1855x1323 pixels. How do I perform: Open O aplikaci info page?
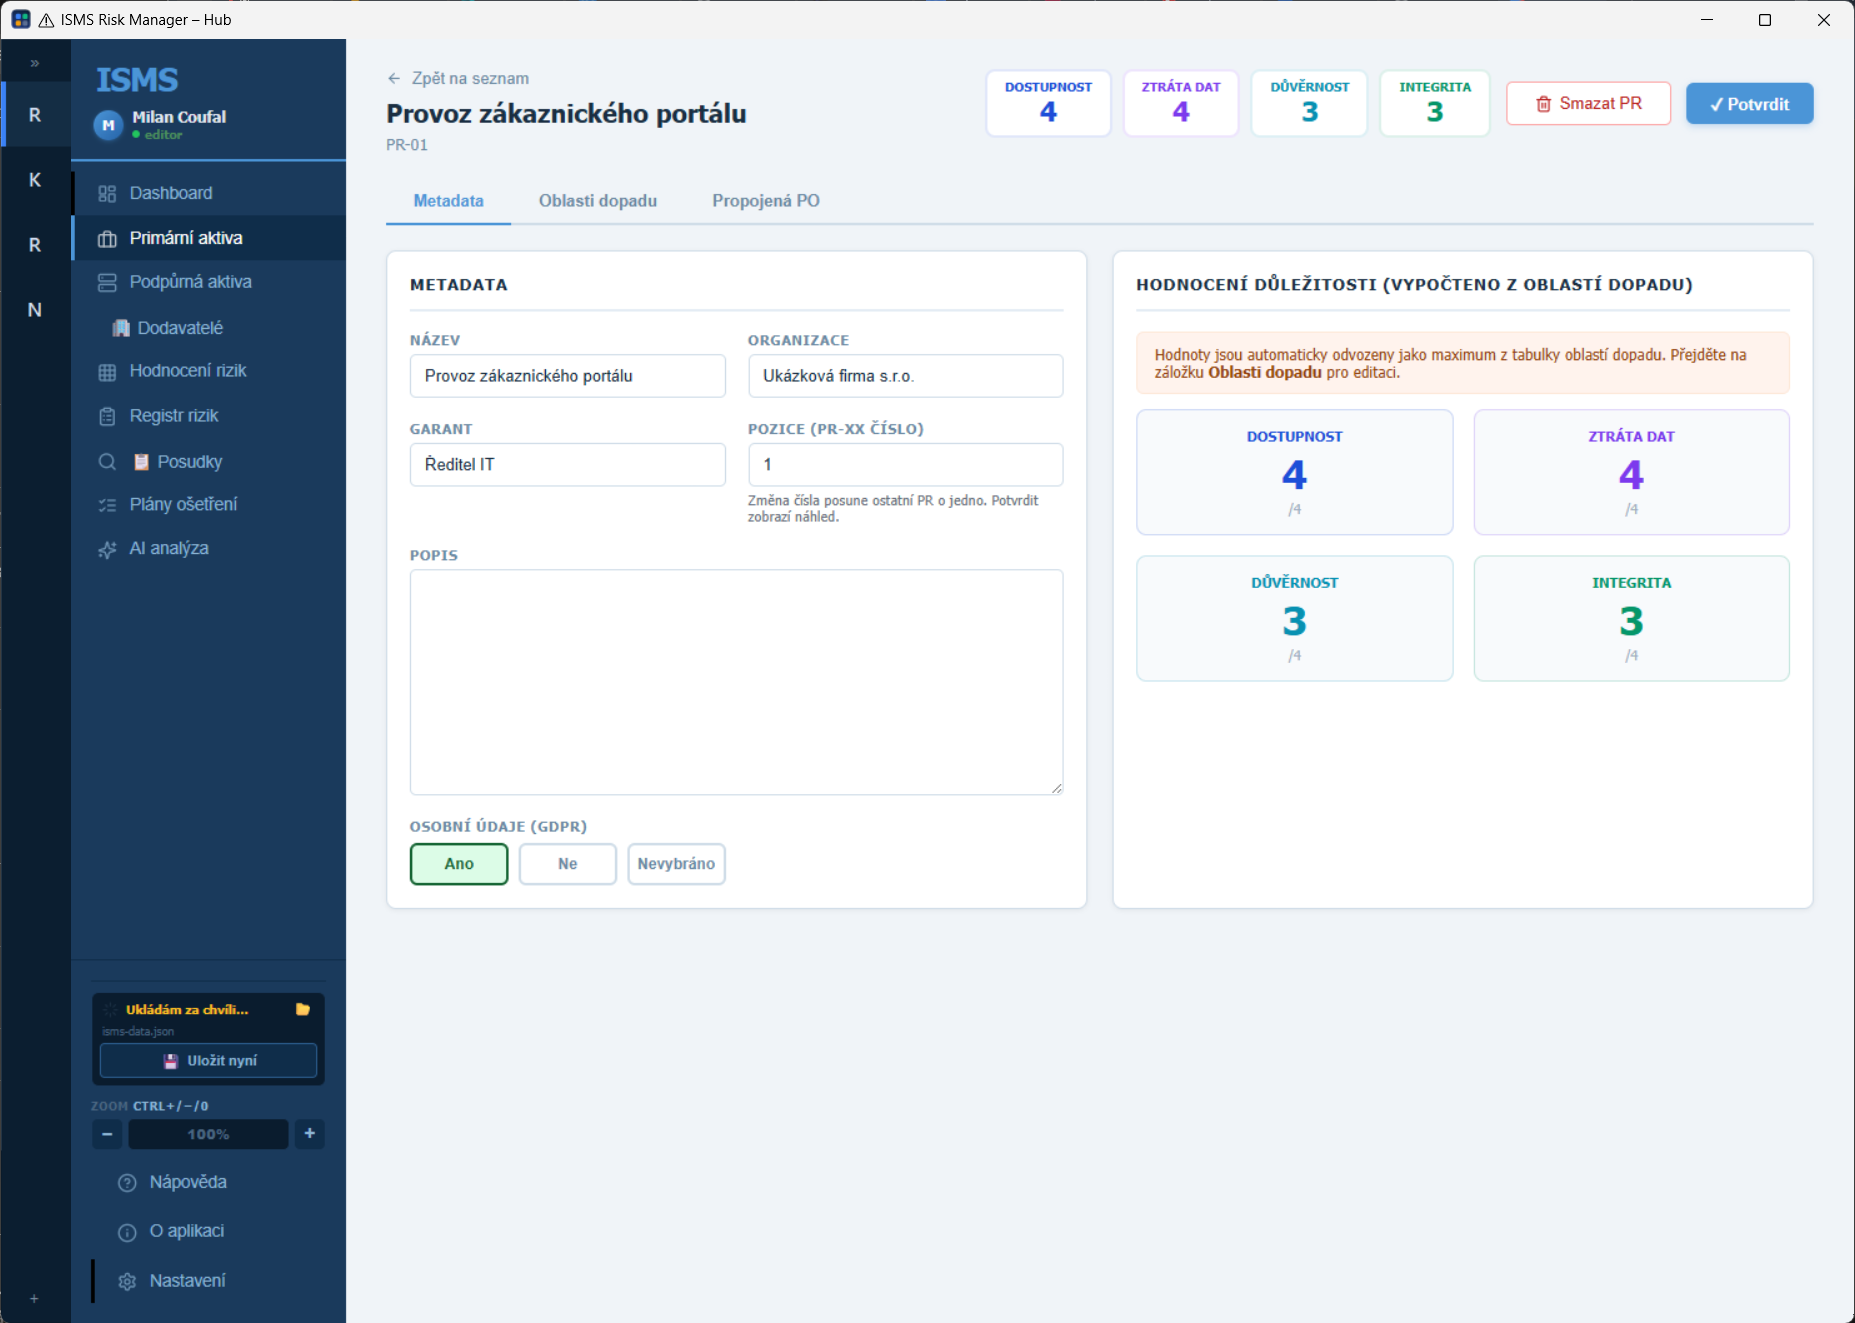209,1231
